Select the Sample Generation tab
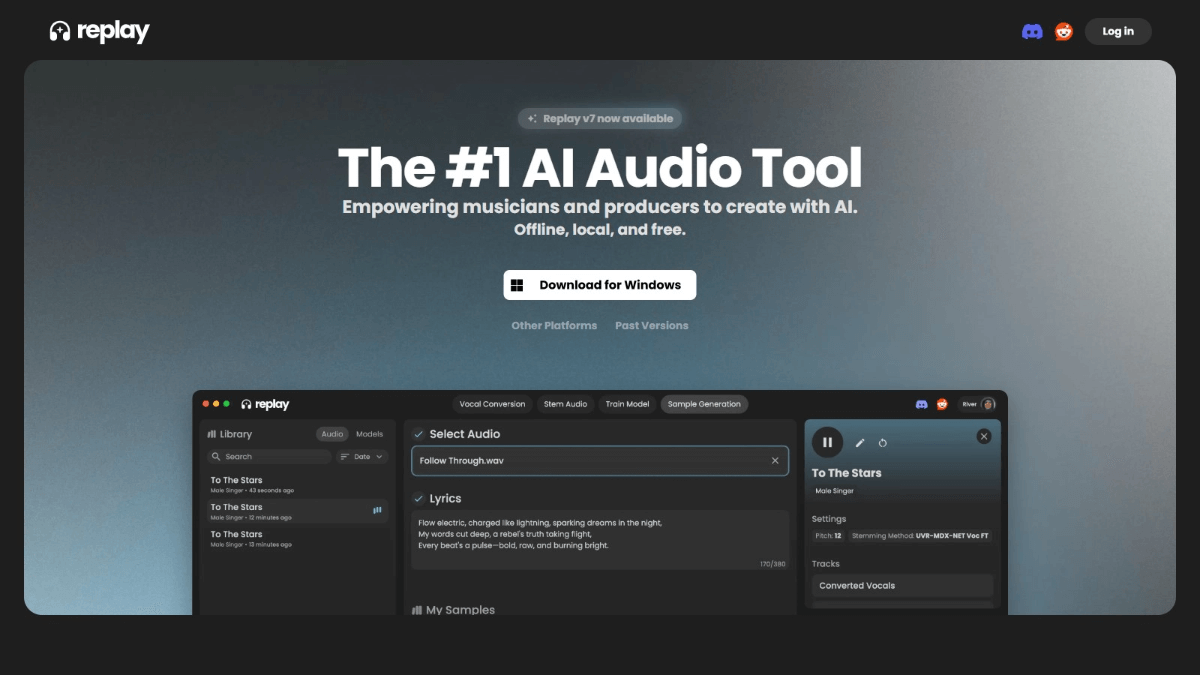This screenshot has height=675, width=1200. point(704,404)
